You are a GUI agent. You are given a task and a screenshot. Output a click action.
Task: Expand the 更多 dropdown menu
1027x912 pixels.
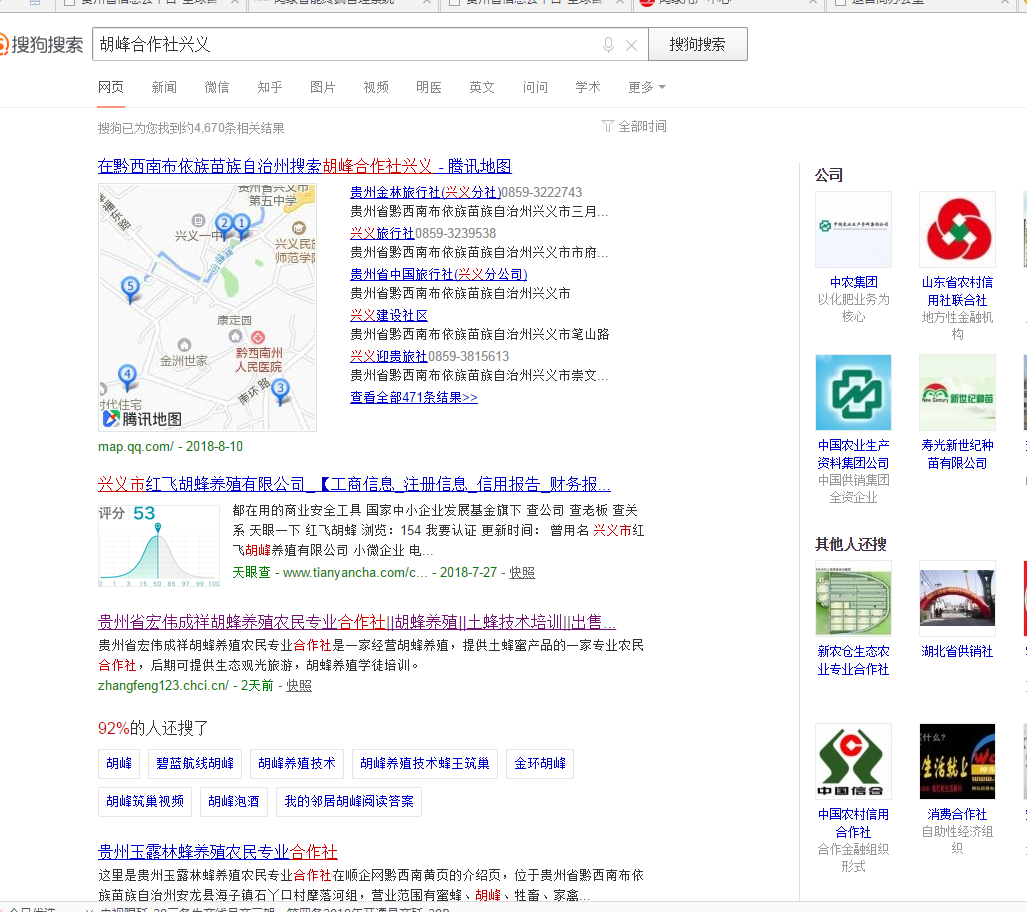click(x=646, y=87)
